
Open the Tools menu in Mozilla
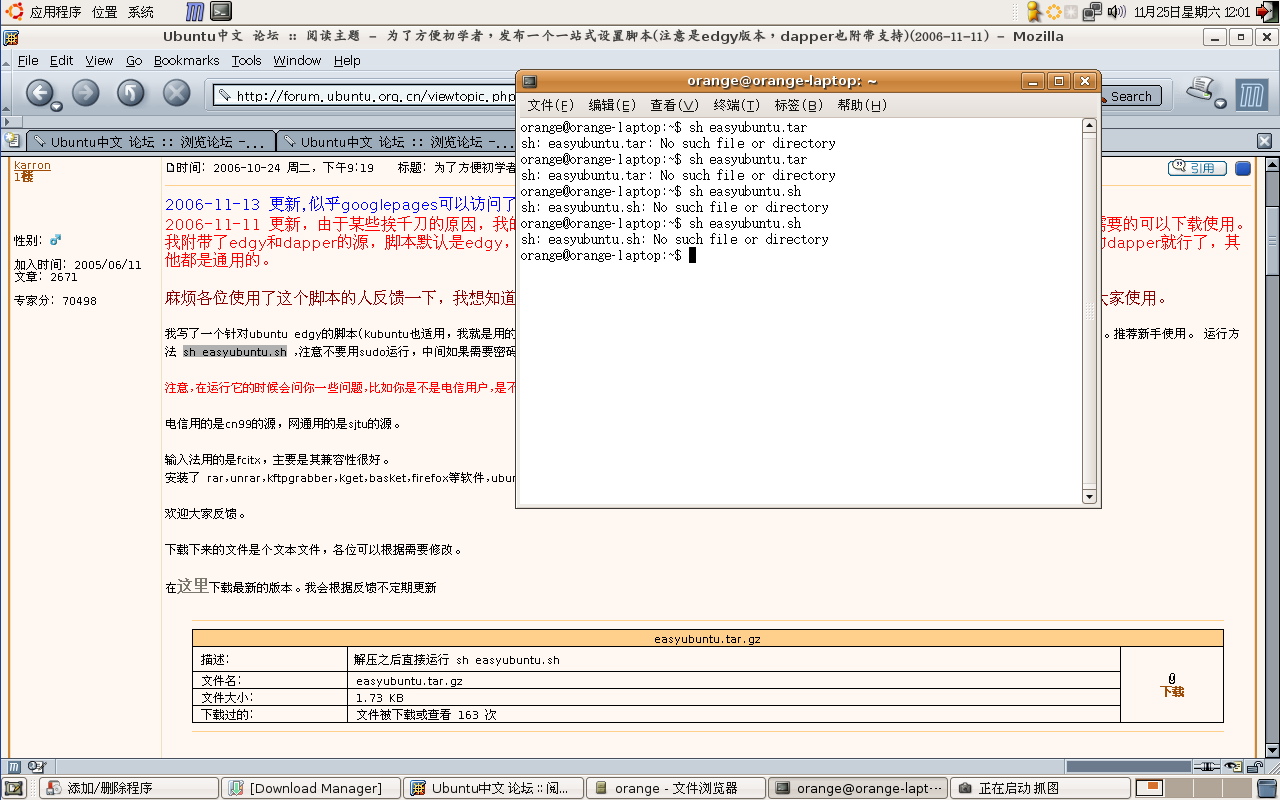click(x=246, y=60)
